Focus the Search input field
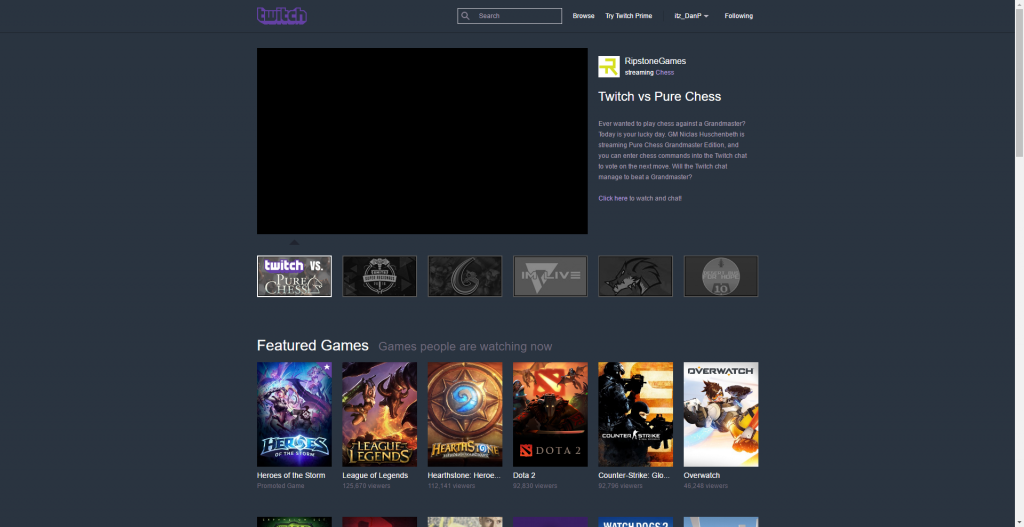The width and height of the screenshot is (1024, 527). pyautogui.click(x=509, y=16)
